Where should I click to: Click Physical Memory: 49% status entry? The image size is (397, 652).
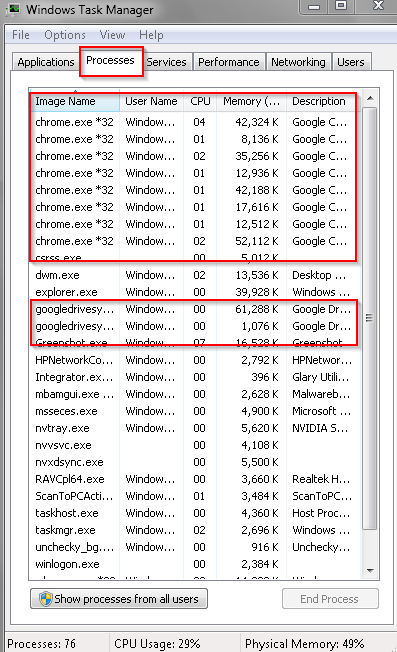click(x=304, y=644)
